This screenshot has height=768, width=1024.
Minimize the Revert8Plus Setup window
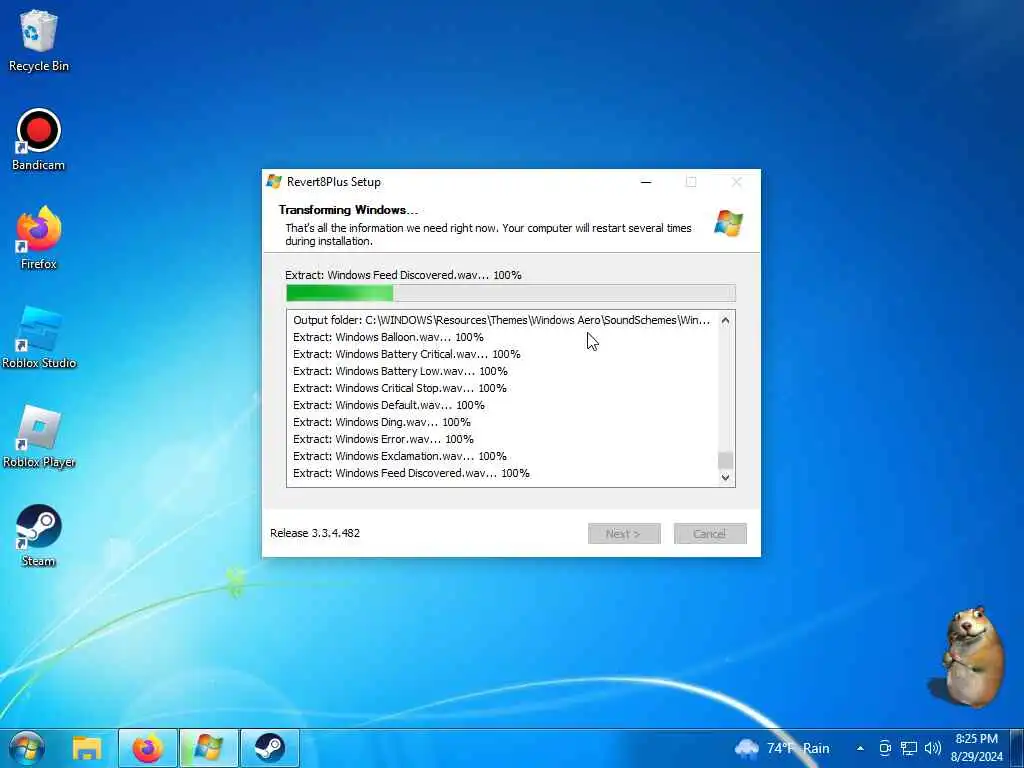[x=646, y=182]
